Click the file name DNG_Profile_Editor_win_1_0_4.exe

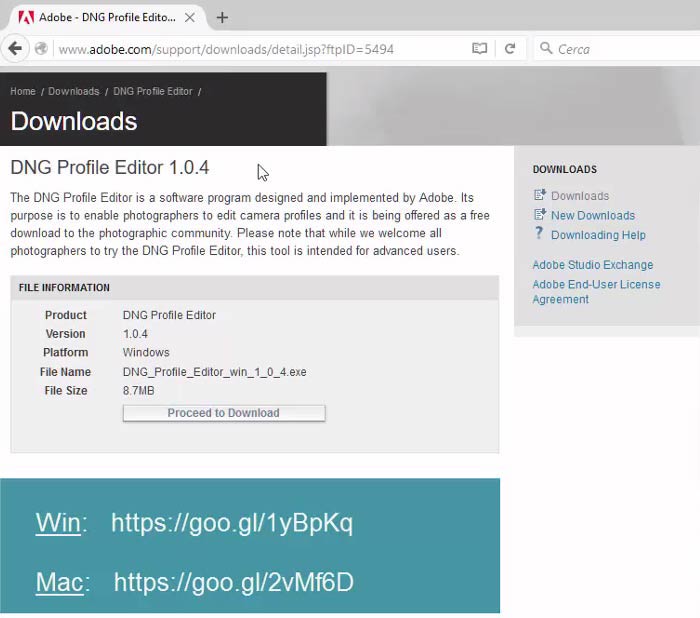214,372
